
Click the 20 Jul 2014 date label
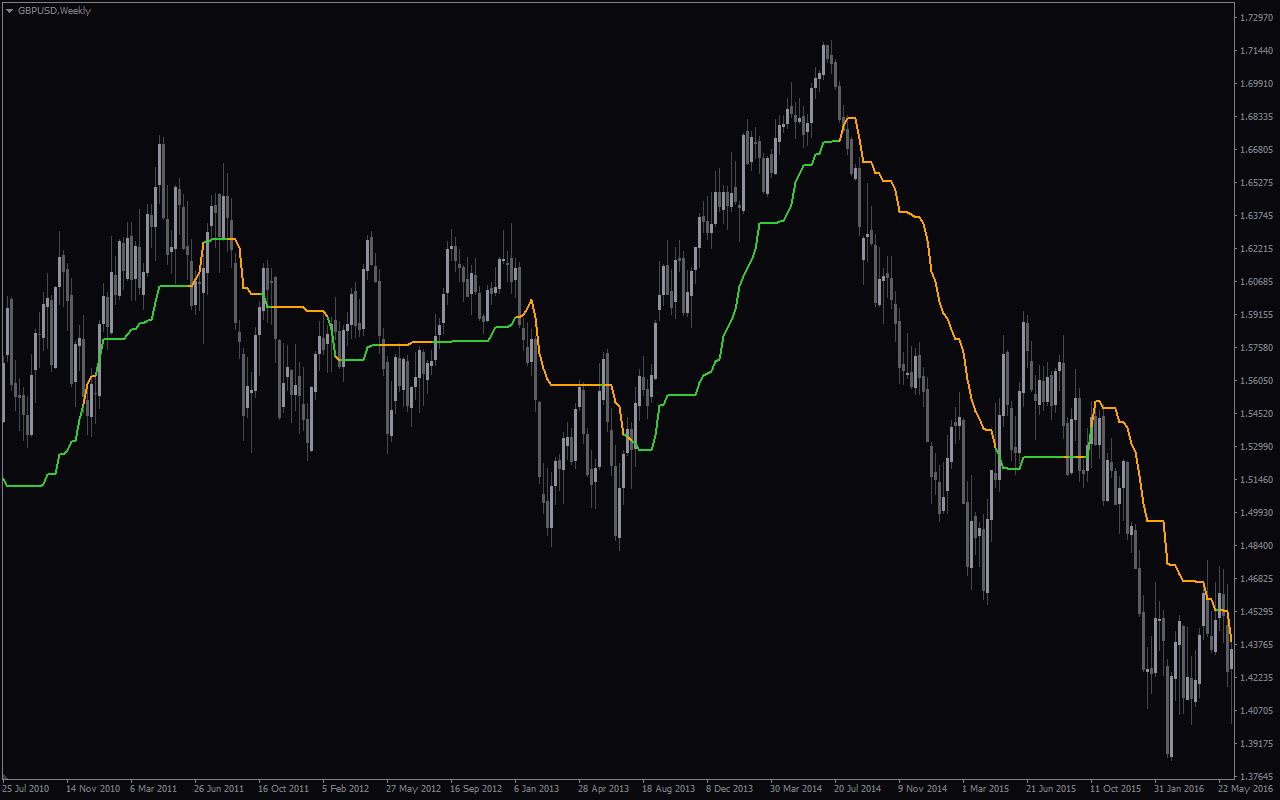point(858,789)
